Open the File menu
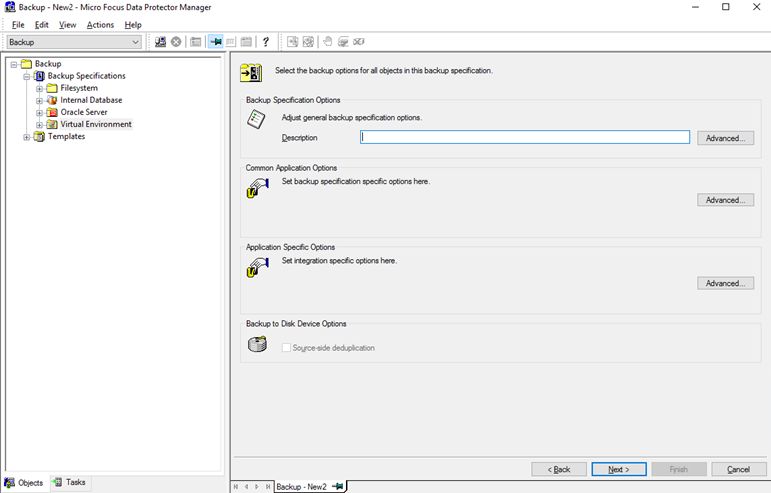771x493 pixels. point(18,25)
